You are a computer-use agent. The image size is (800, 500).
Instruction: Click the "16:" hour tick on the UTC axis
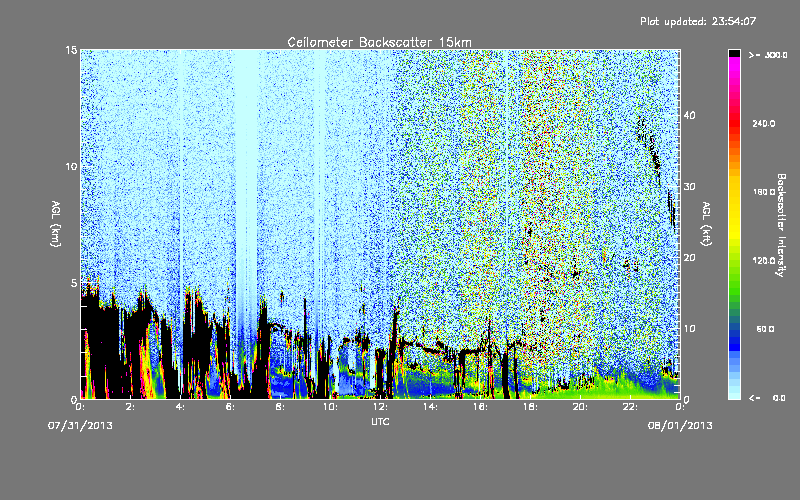(x=480, y=407)
